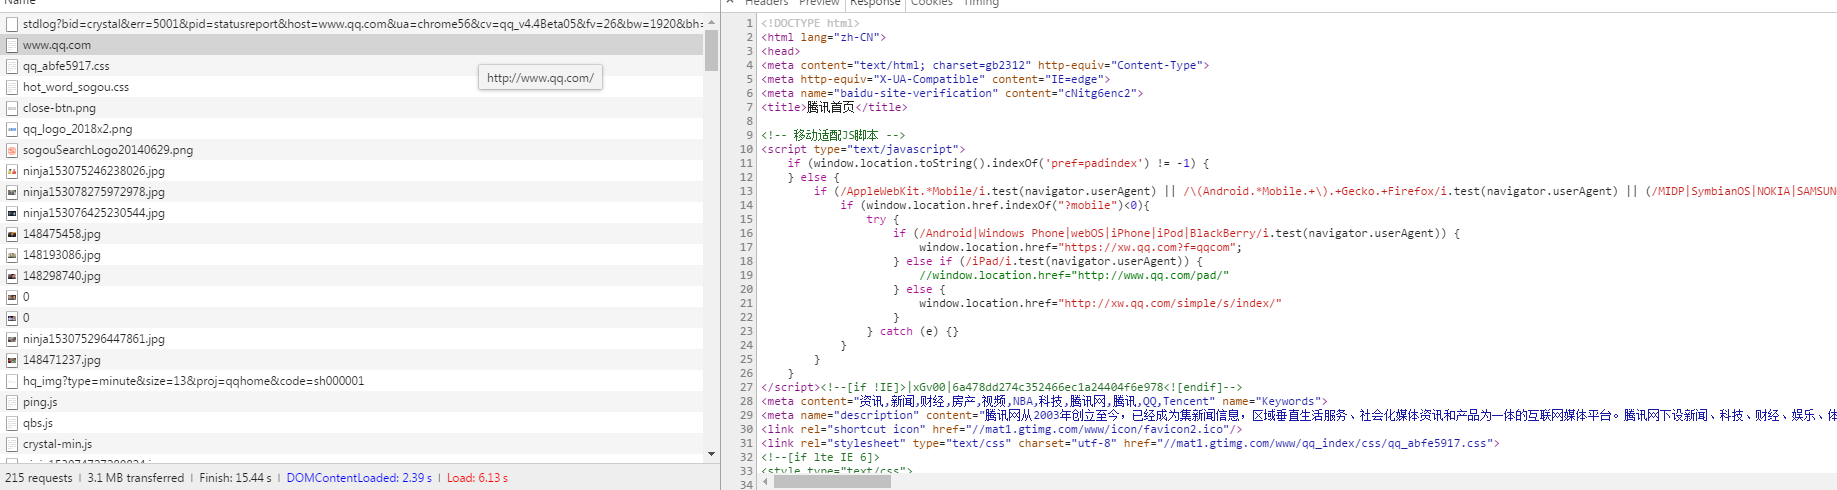Click the thumbnail icon of 148298740.jpg

12,276
